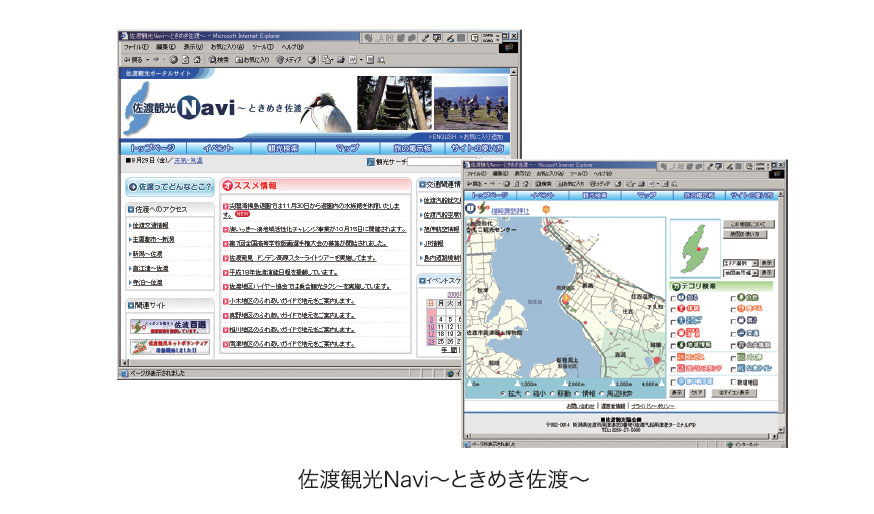Screen dimensions: 874x514
Task: Open ツール menu in rear window
Action: (x=263, y=47)
